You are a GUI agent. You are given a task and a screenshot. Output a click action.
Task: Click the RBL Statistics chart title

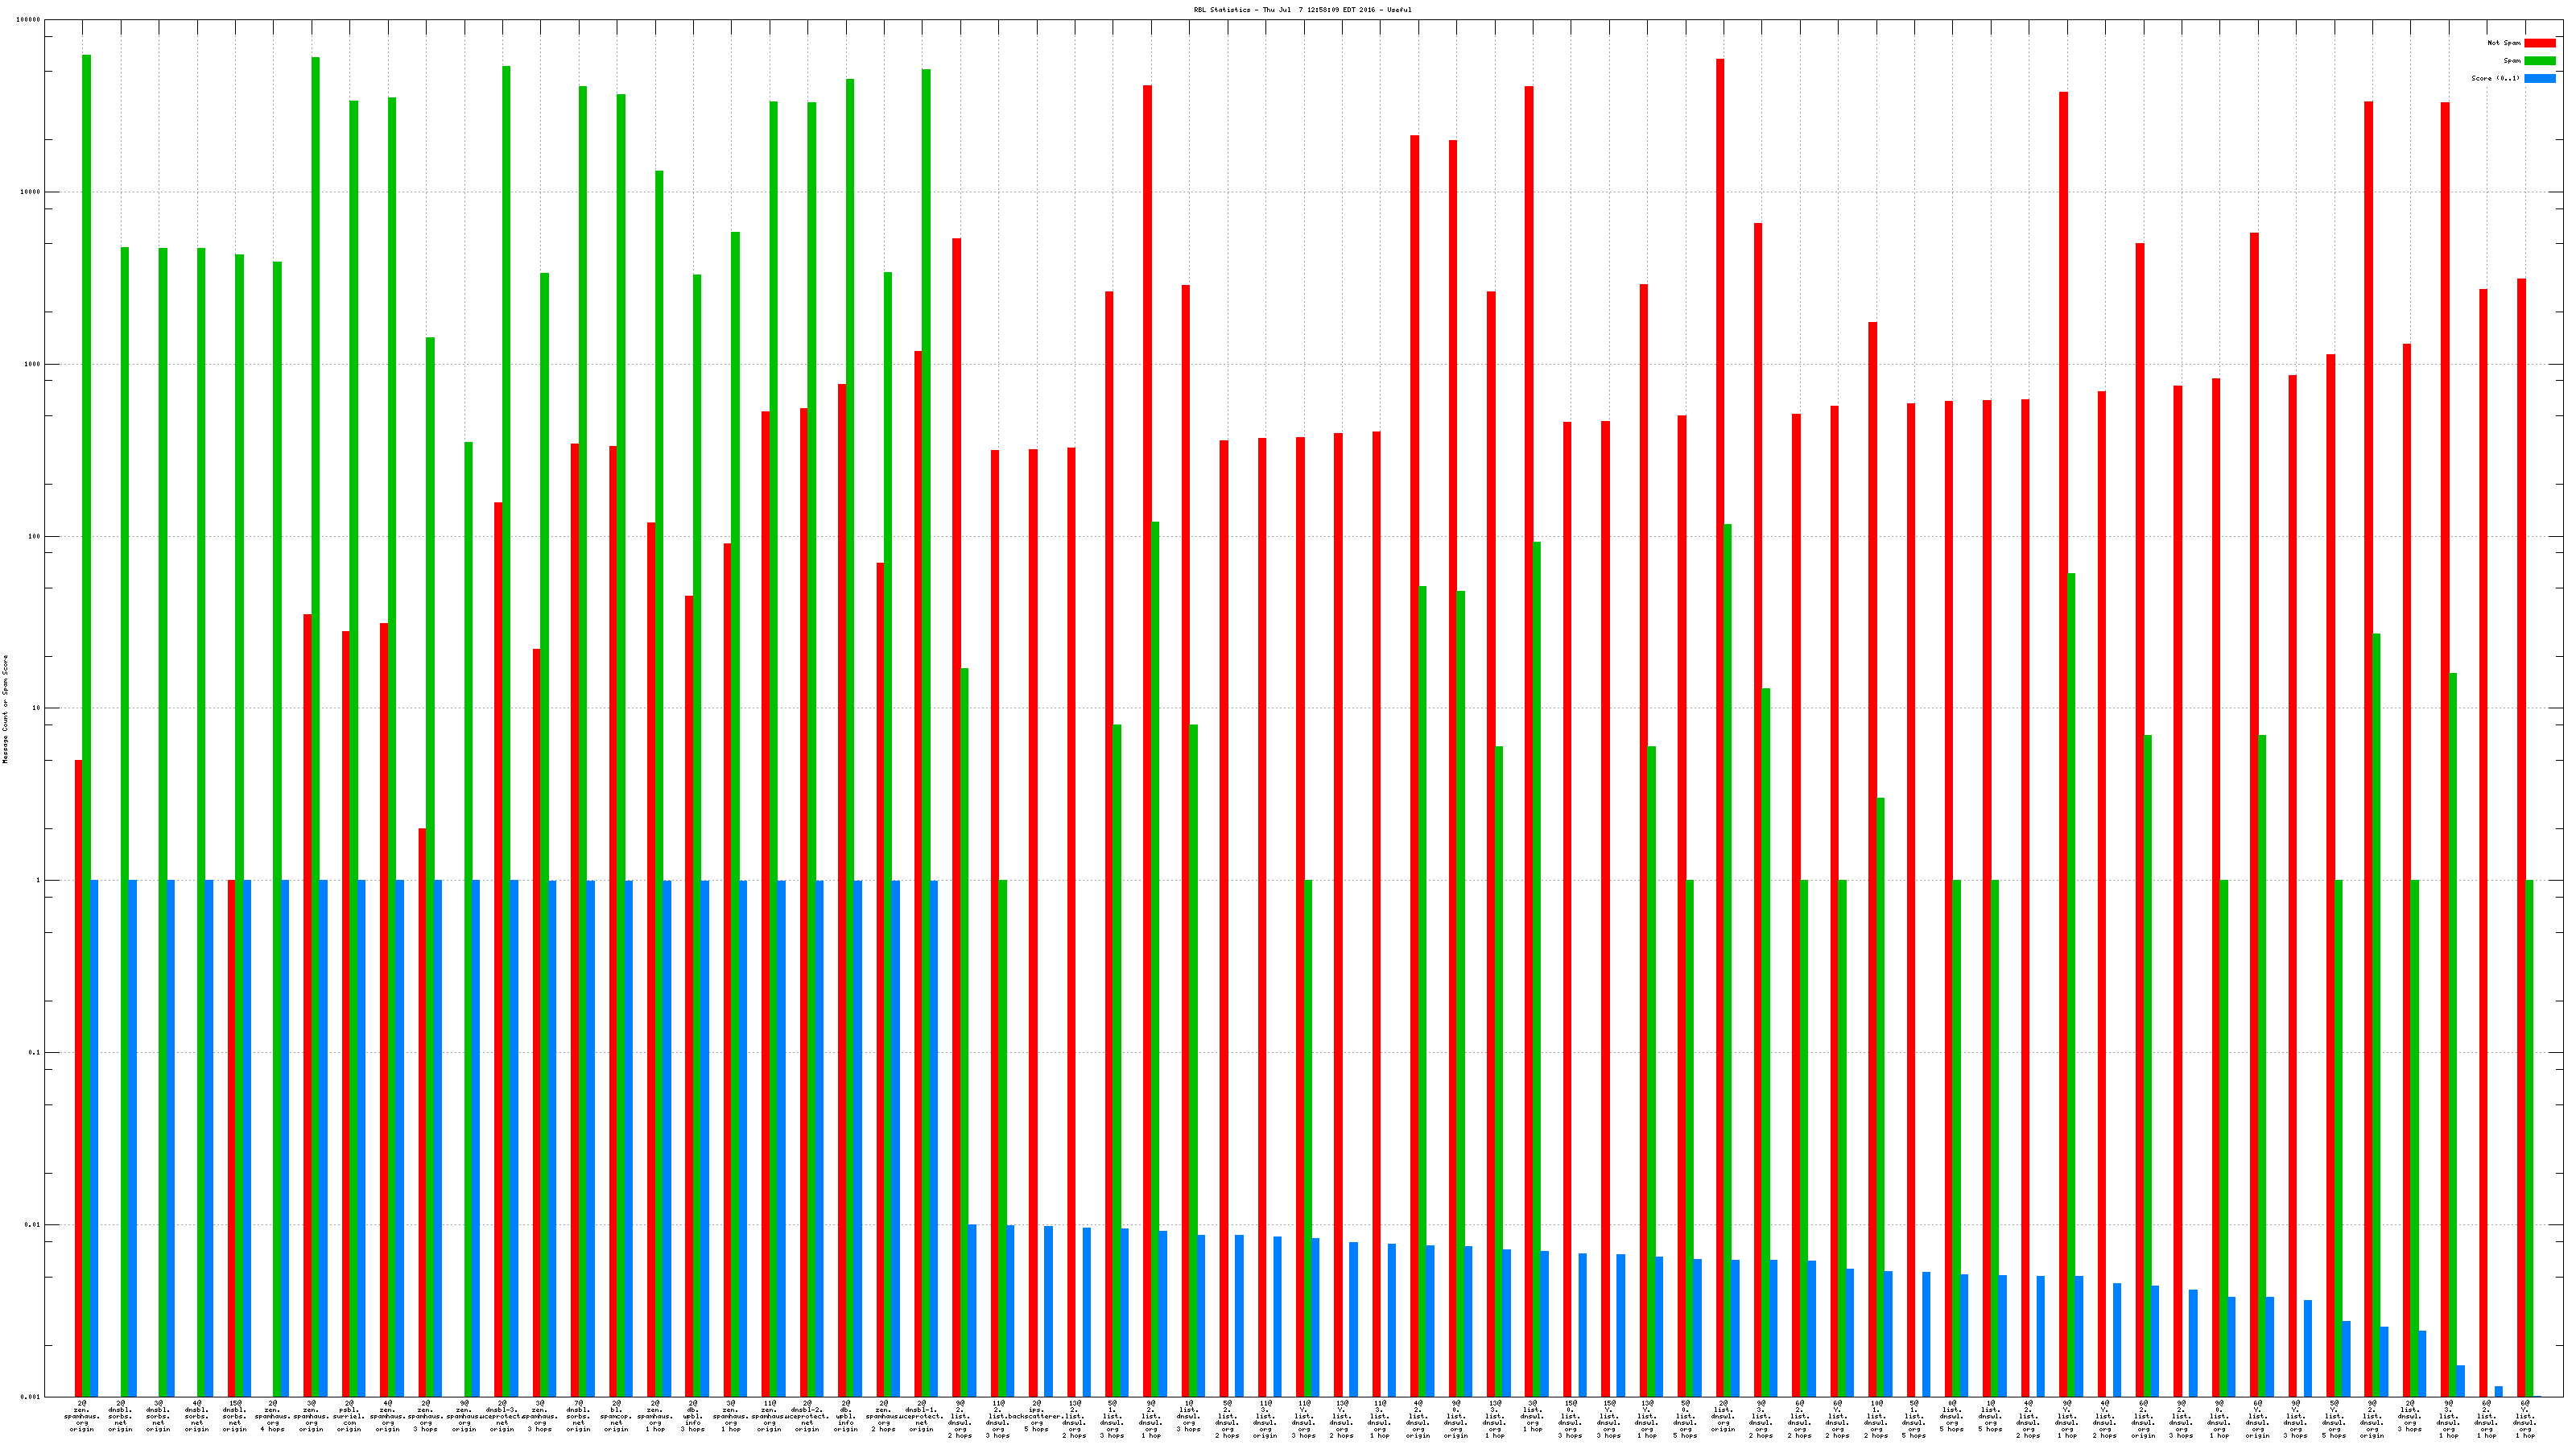tap(1302, 10)
